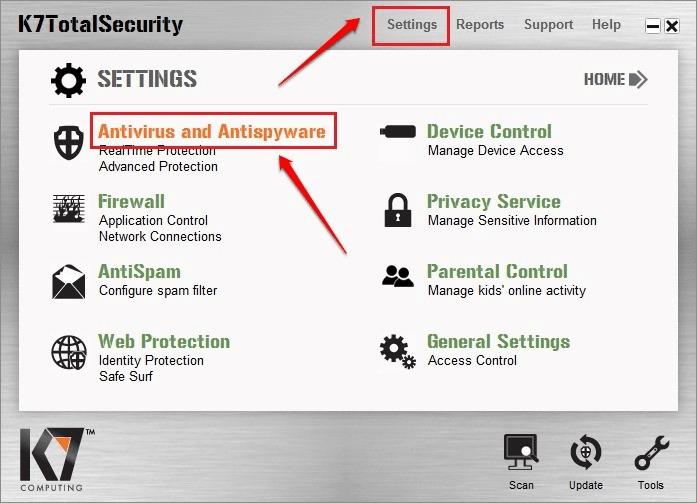Open the Help menu
The width and height of the screenshot is (697, 503).
point(606,24)
